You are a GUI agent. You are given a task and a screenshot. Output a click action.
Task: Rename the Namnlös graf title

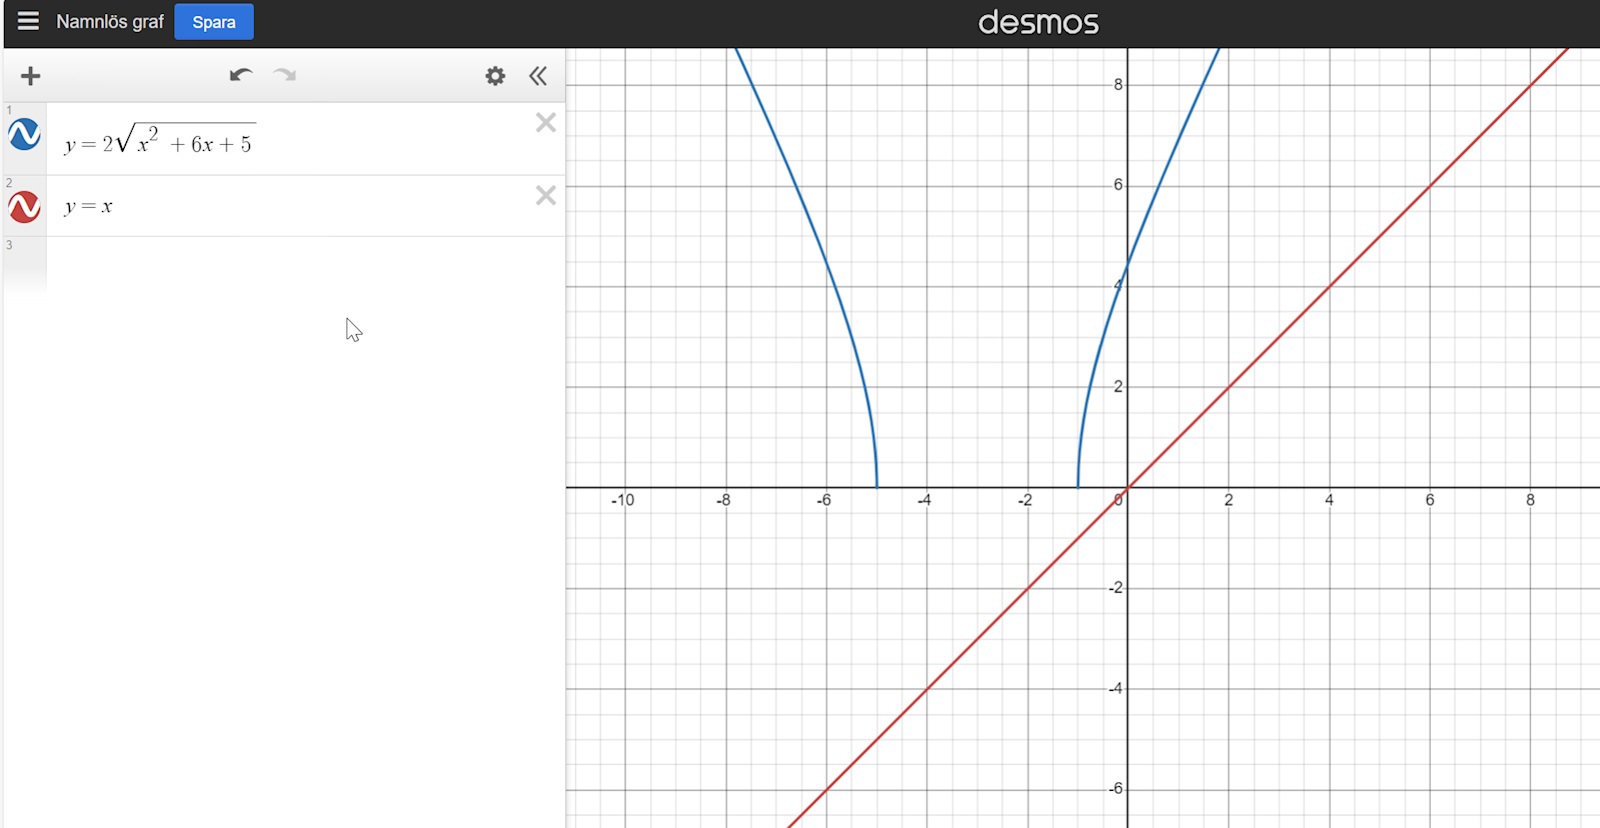click(x=110, y=22)
